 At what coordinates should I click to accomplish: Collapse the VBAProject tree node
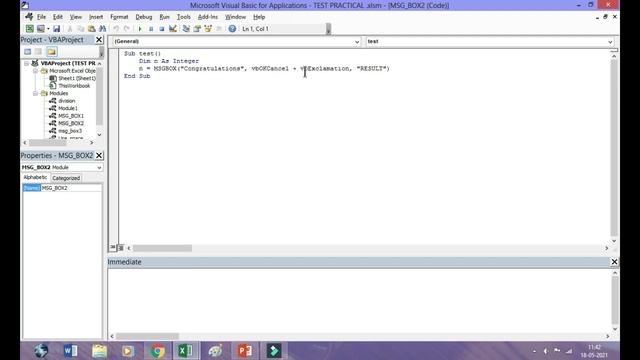click(27, 63)
